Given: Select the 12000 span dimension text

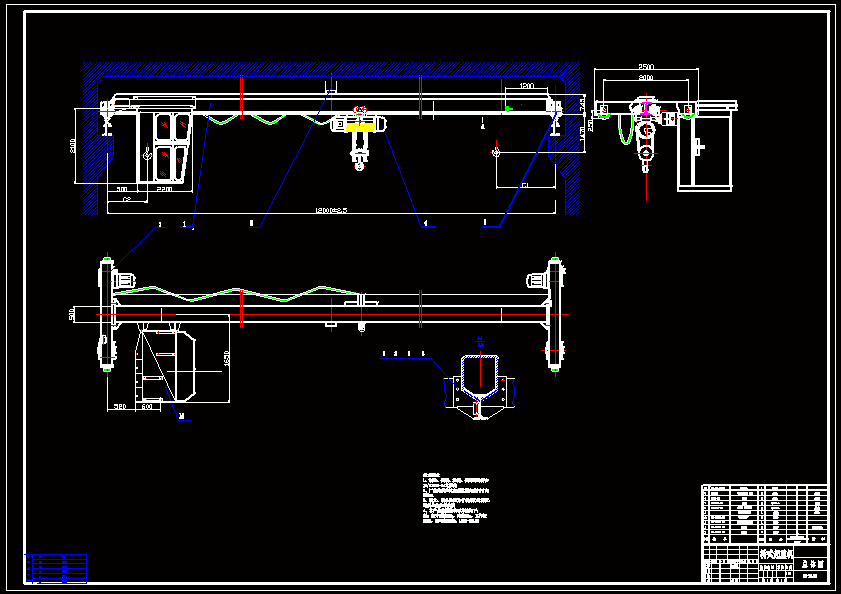Looking at the screenshot, I should pyautogui.click(x=331, y=210).
